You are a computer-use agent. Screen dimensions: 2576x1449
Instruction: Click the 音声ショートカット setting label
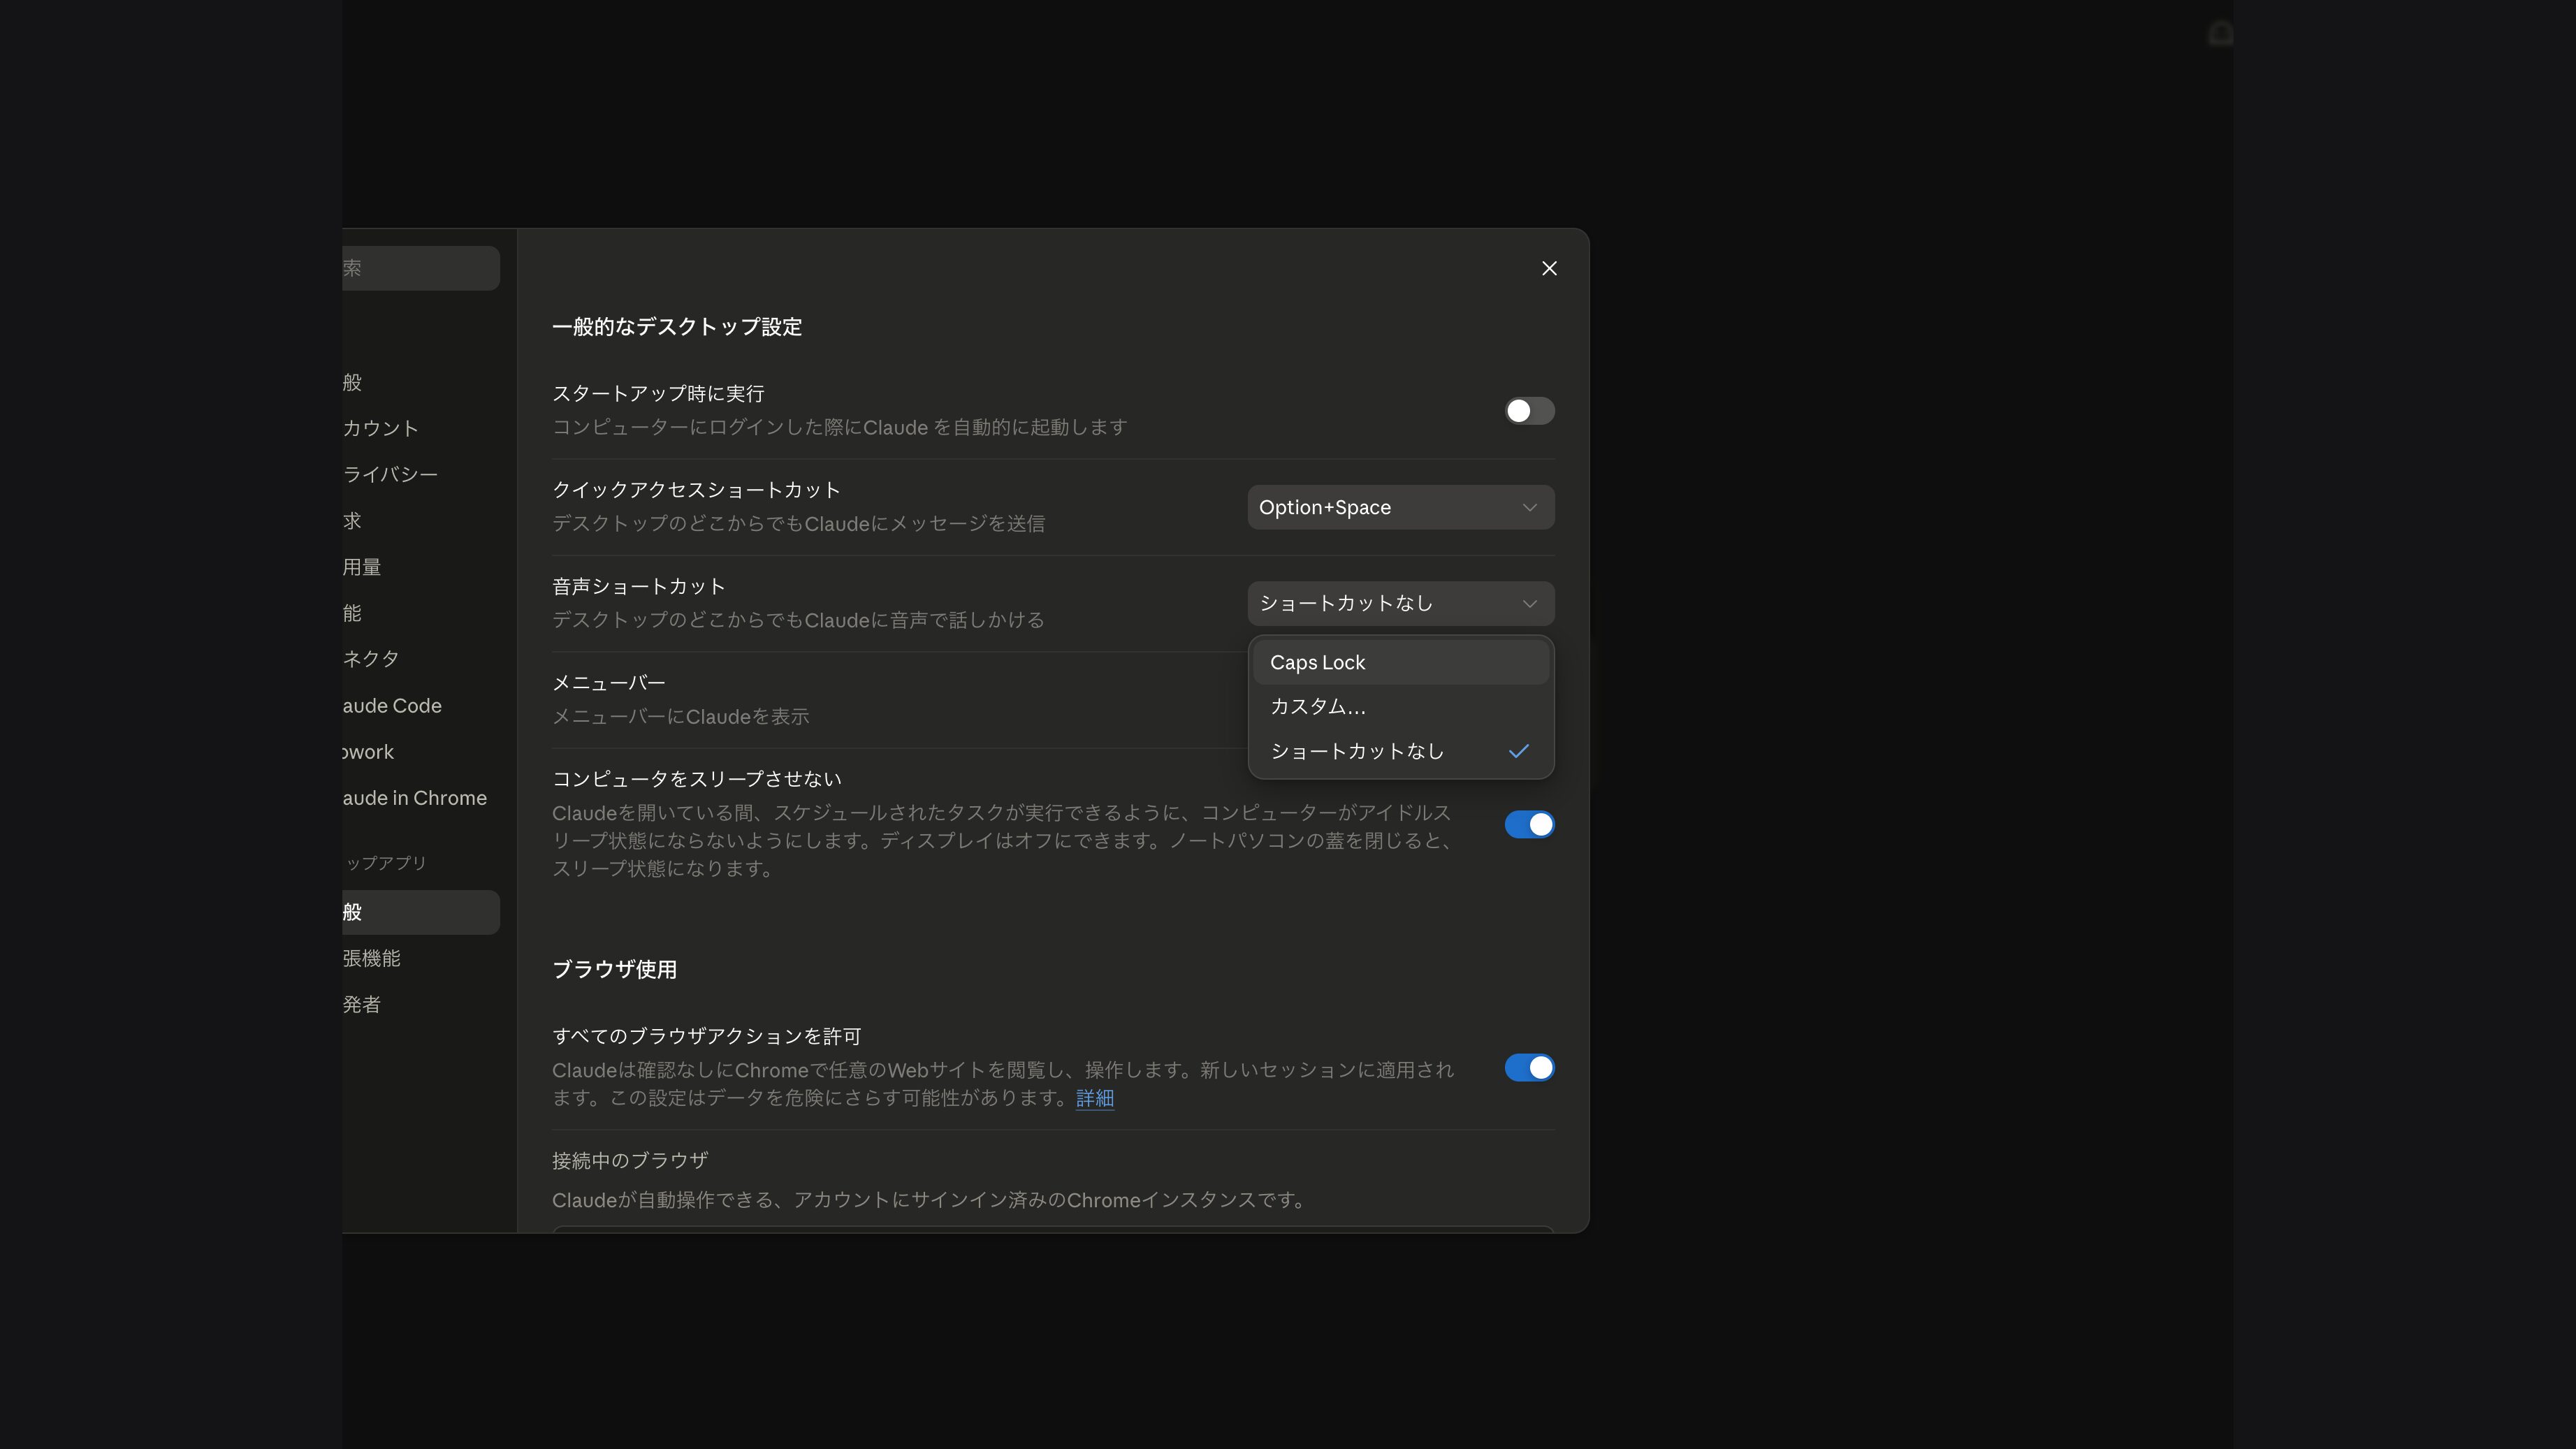tap(638, 586)
